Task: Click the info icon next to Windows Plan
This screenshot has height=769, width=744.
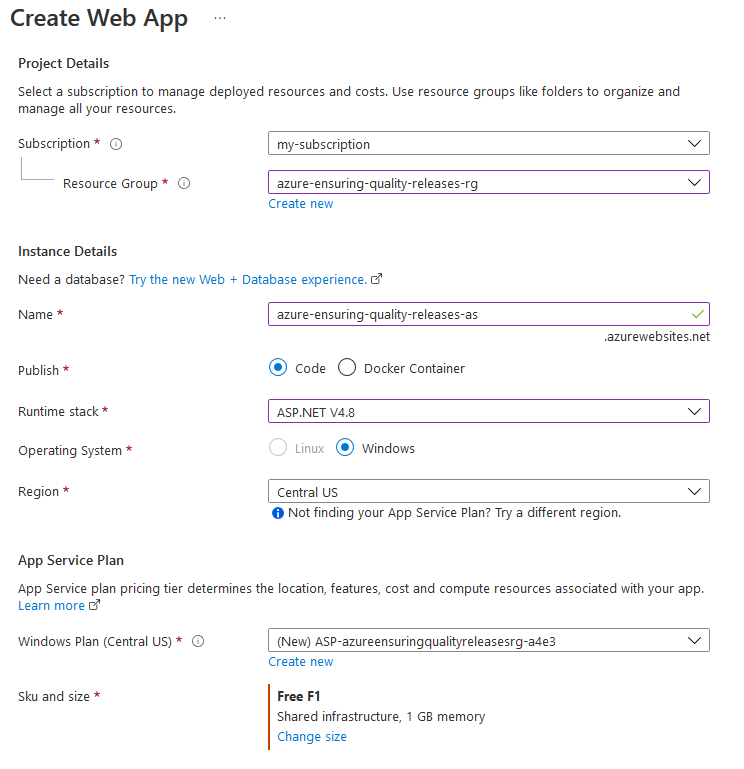Action: (198, 641)
